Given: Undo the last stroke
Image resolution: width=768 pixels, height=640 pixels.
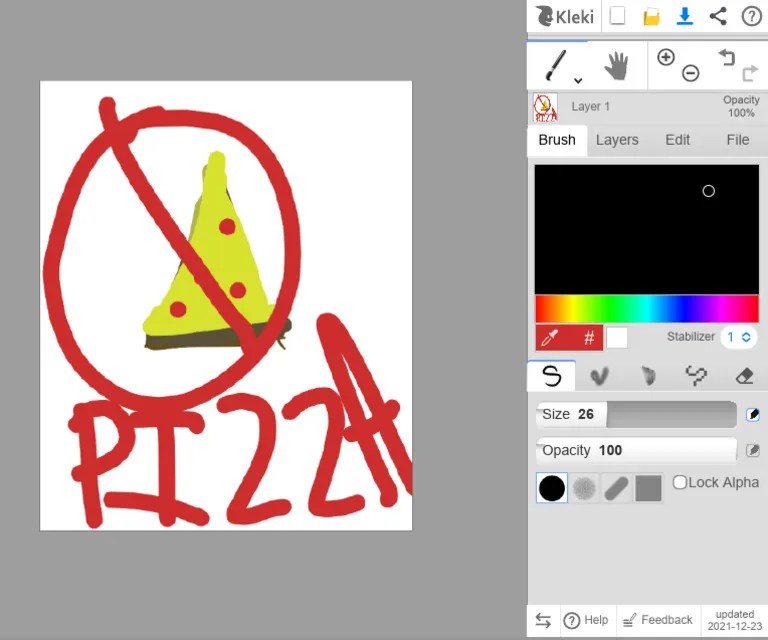Looking at the screenshot, I should coord(727,57).
